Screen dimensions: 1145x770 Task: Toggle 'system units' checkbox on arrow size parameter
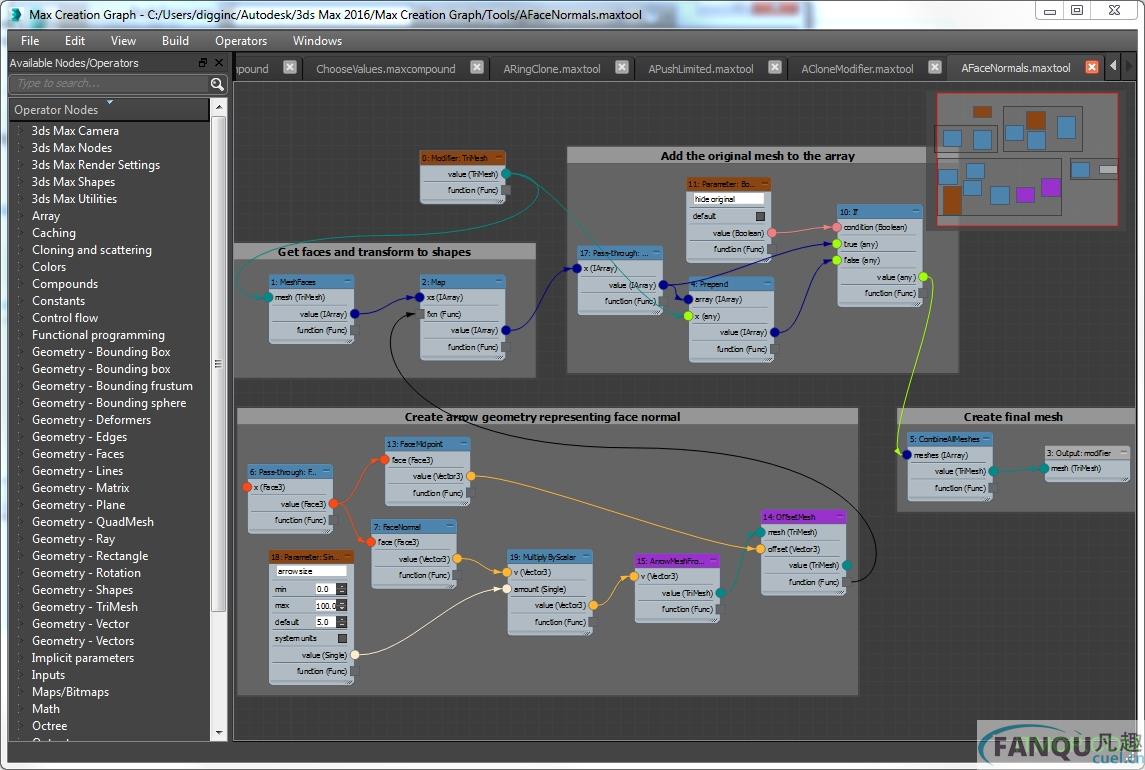click(x=342, y=639)
